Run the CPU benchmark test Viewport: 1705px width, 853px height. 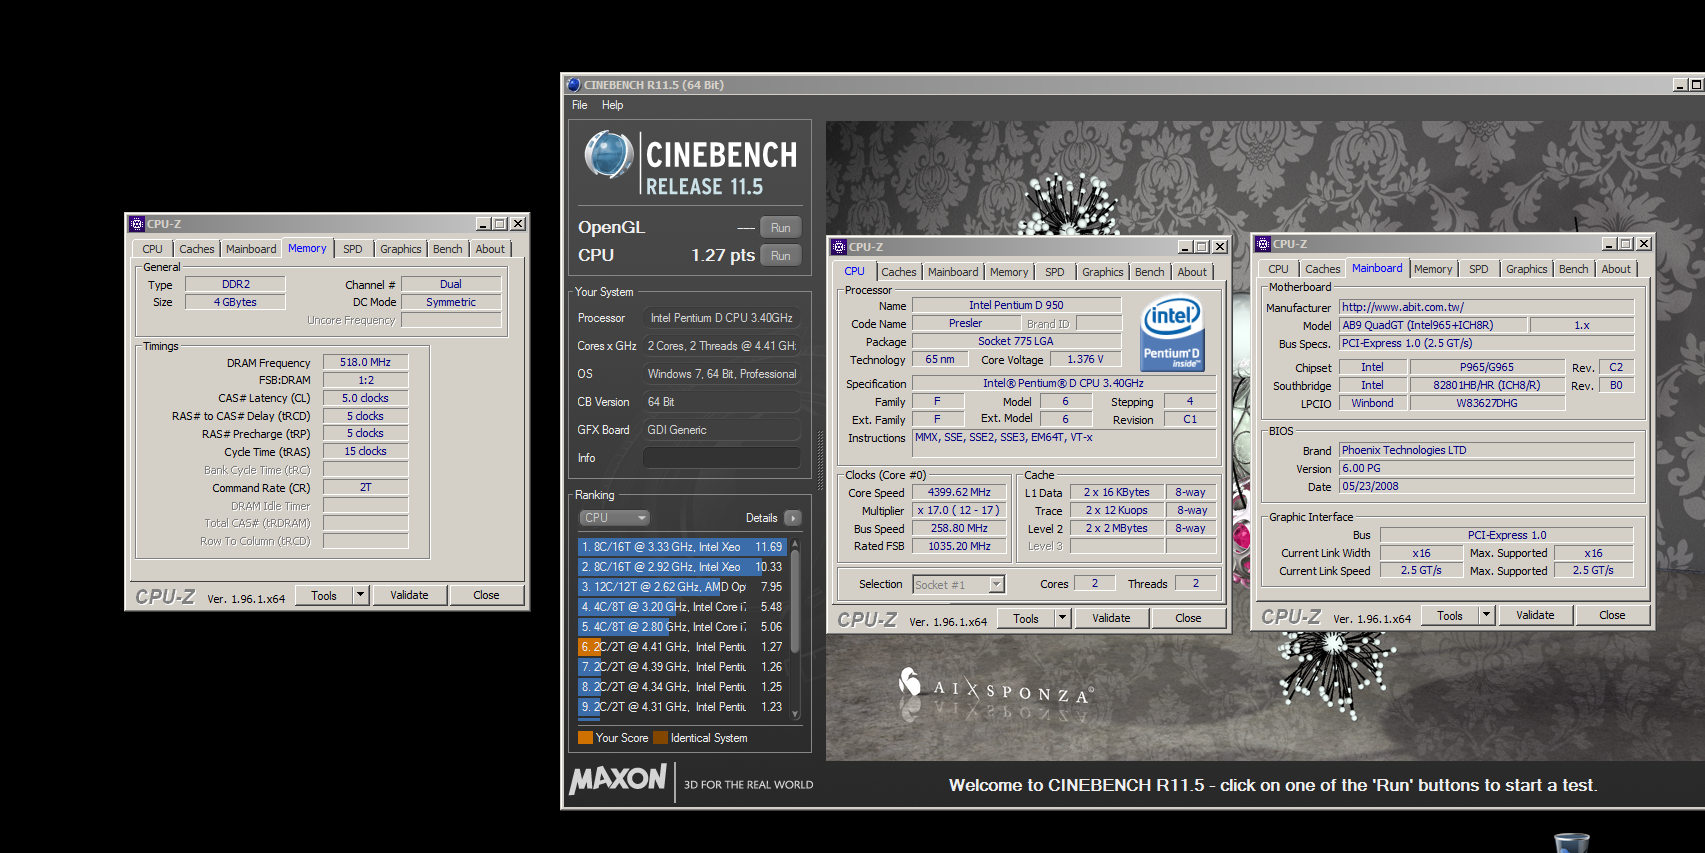[x=781, y=256]
